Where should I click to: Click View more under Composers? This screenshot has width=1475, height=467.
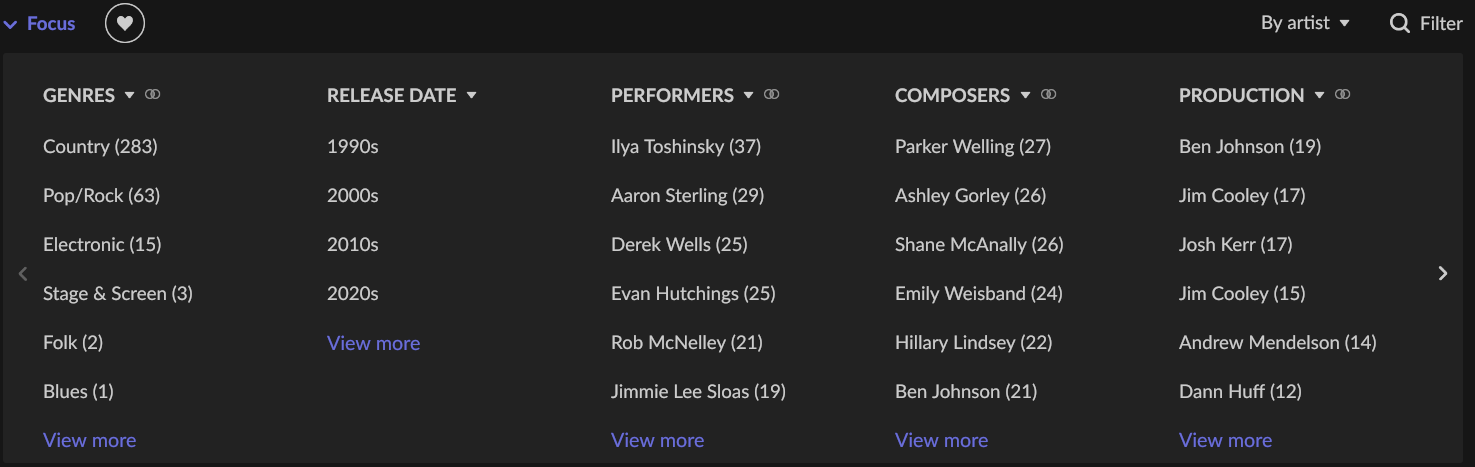tap(941, 440)
